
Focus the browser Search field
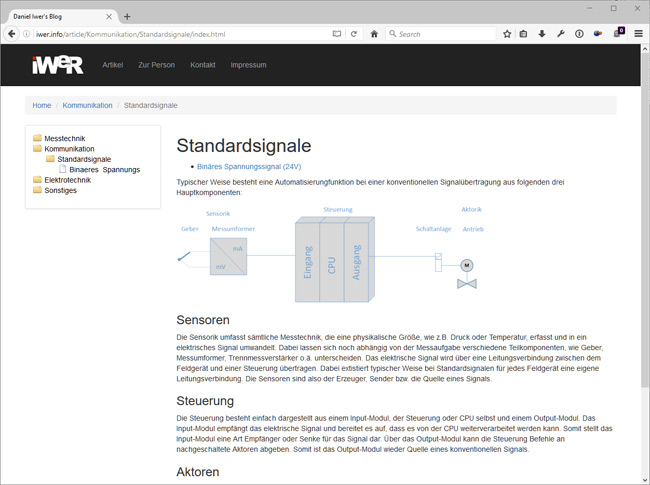[x=441, y=34]
